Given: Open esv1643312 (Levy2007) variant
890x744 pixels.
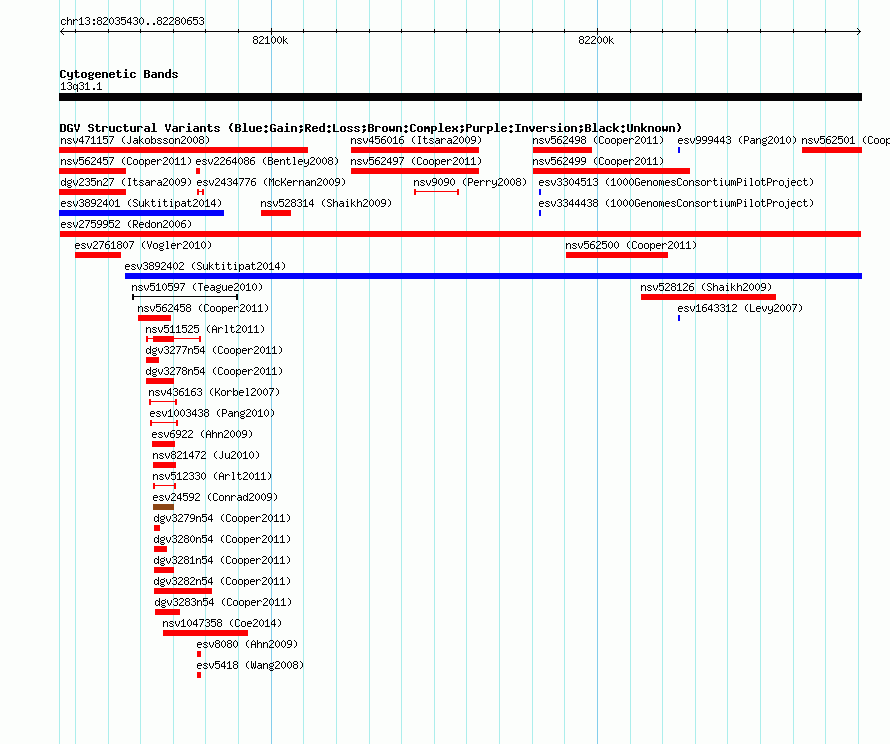Looking at the screenshot, I should click(x=740, y=308).
